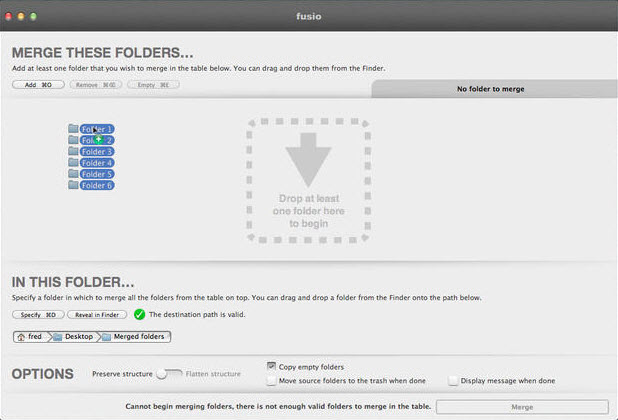Viewport: 618px width, 420px height.
Task: Click the Reveal in Finder button
Action: (97, 315)
